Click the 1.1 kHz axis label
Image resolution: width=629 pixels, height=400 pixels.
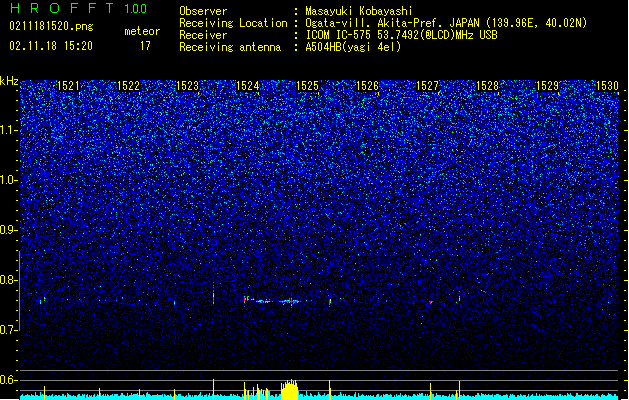tap(8, 131)
